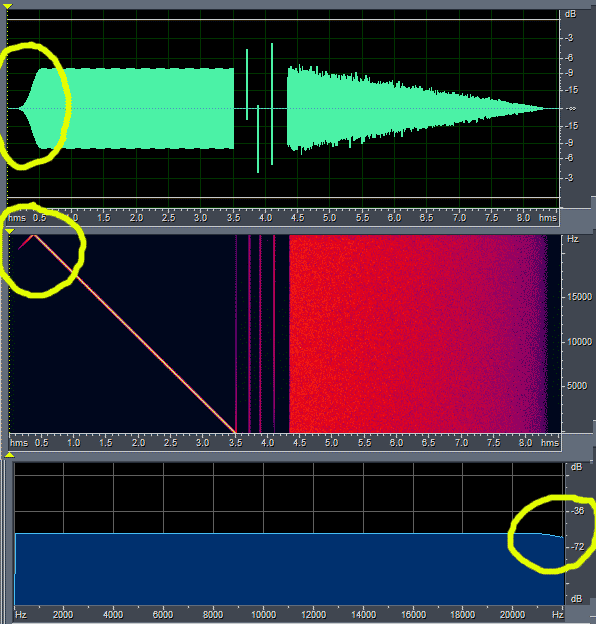Click the right hms label on the spectrogram ruler

[550, 443]
